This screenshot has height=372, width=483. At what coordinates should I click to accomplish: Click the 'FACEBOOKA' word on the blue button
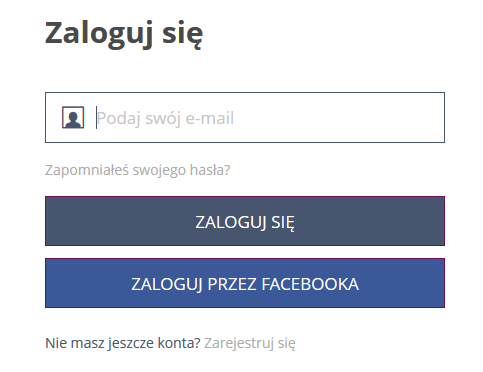coord(310,284)
